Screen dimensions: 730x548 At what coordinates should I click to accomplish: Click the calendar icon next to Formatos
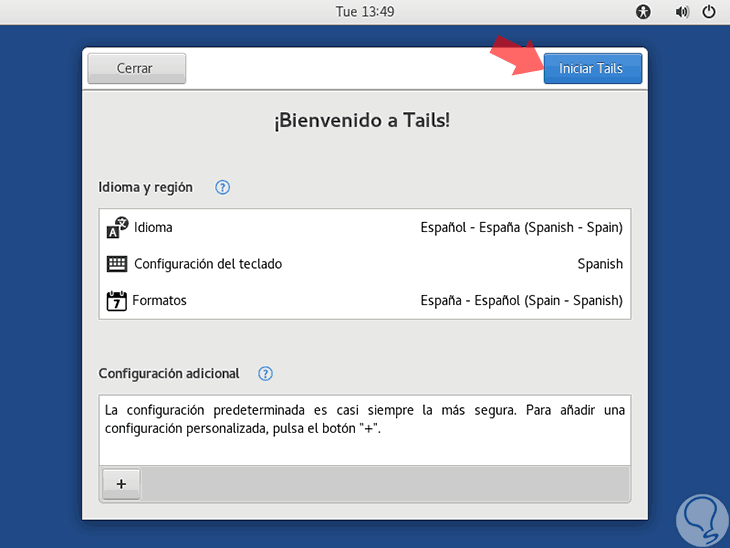point(116,301)
